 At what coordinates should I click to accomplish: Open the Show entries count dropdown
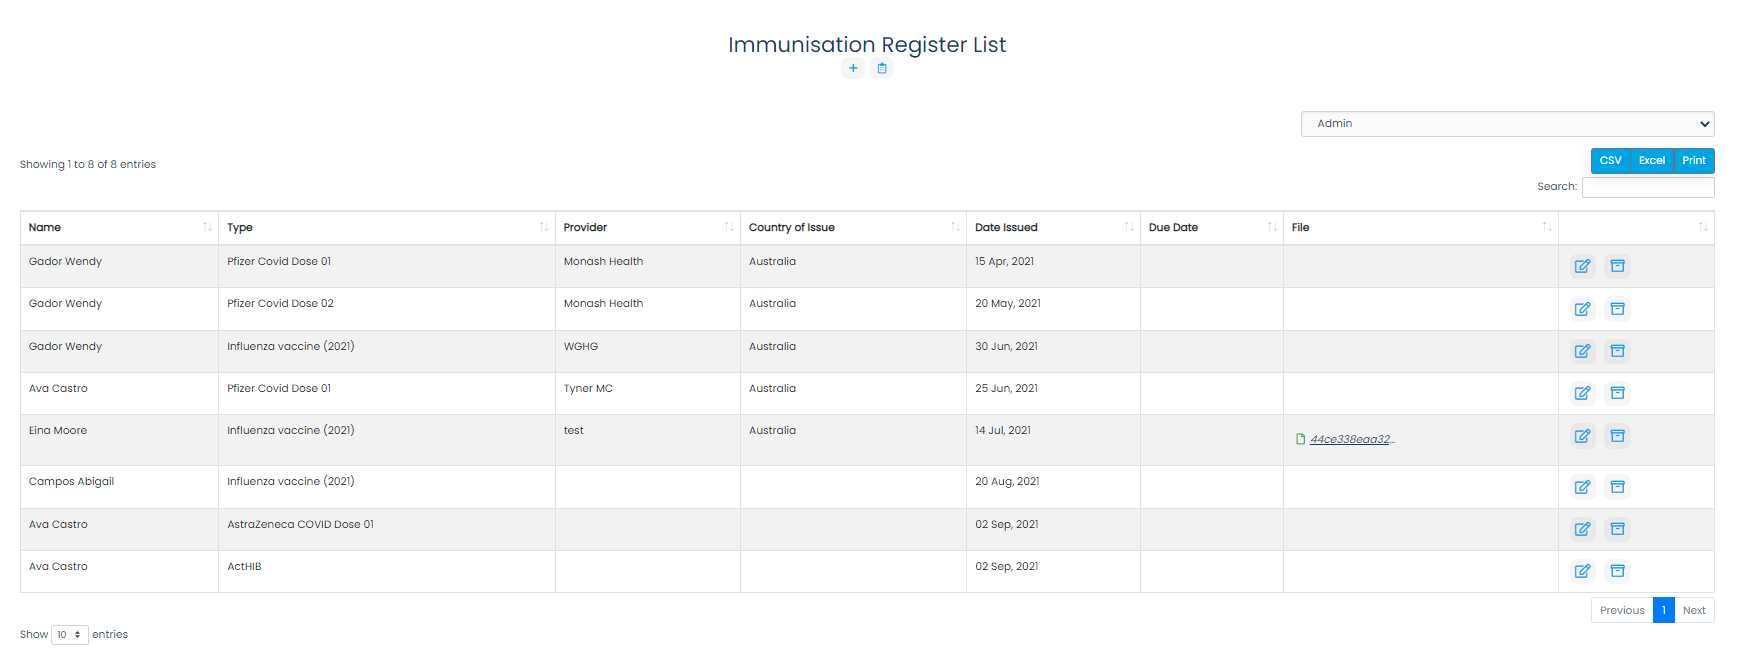pyautogui.click(x=70, y=635)
